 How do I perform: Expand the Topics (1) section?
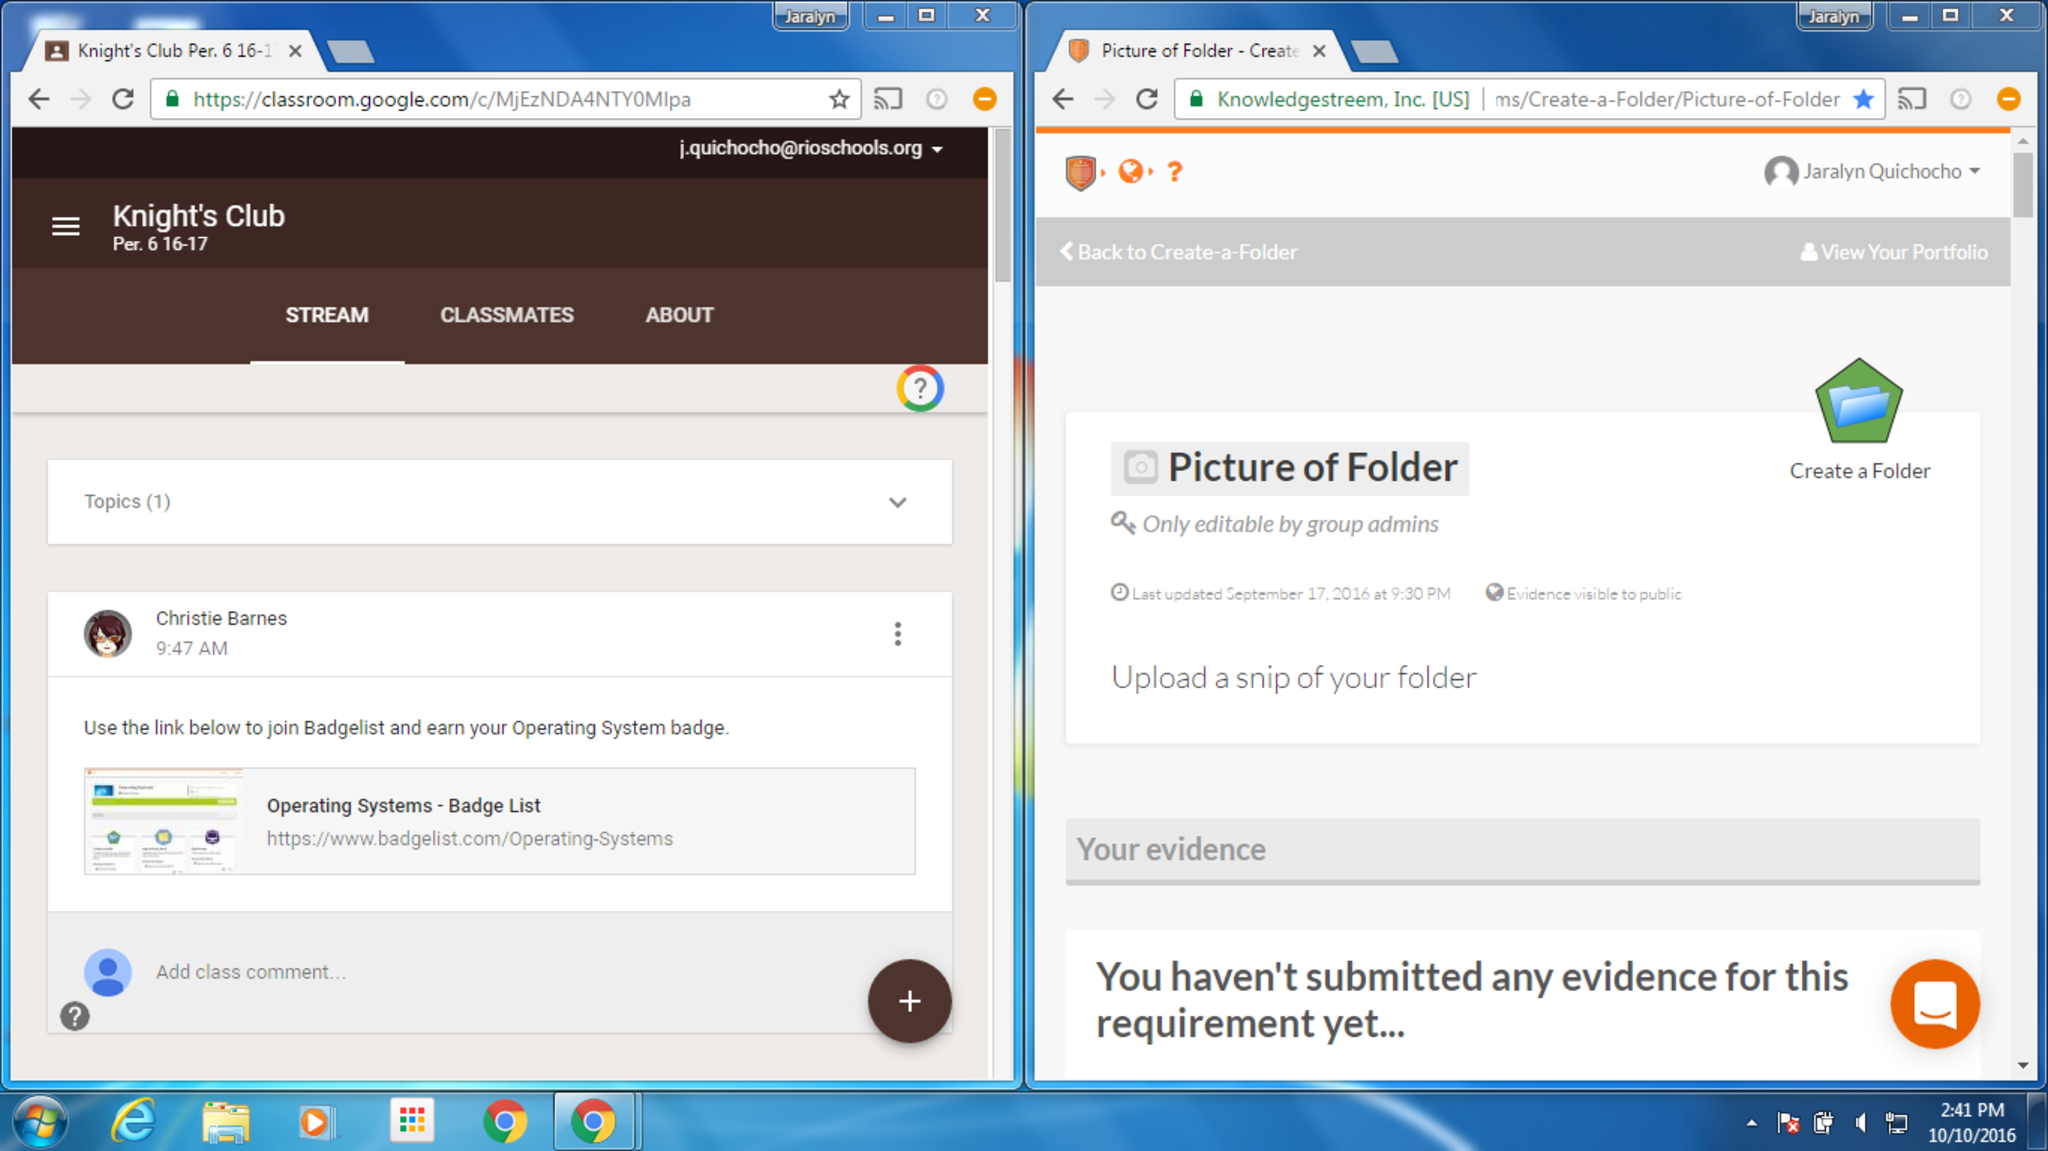pos(897,502)
